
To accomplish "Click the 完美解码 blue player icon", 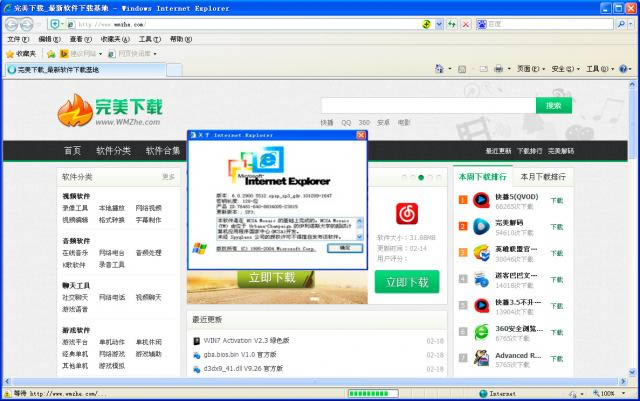I will (481, 227).
